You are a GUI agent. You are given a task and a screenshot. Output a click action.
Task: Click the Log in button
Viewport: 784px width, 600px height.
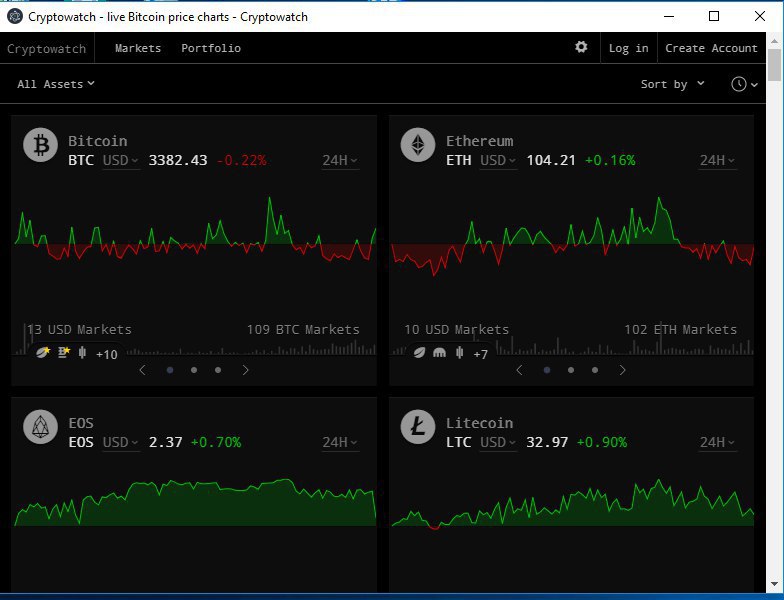pyautogui.click(x=628, y=48)
